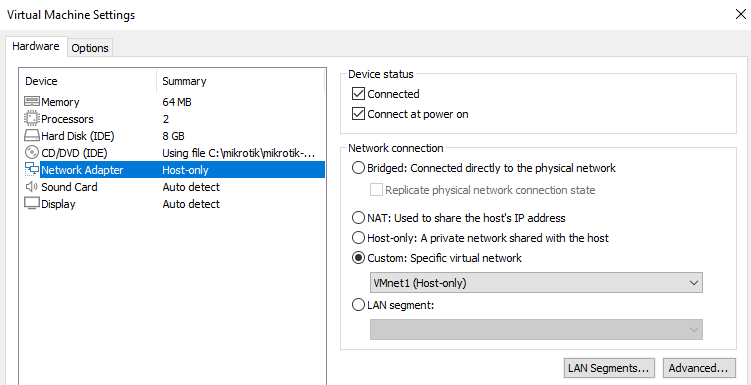751x385 pixels.
Task: Click the Network Adapter icon
Action: [x=32, y=170]
